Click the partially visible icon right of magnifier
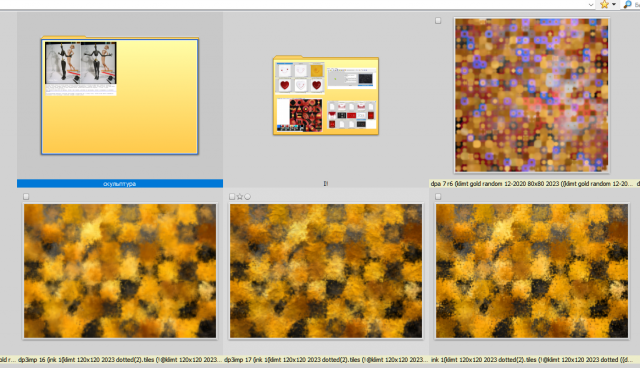The height and width of the screenshot is (368, 640). tap(637, 4)
